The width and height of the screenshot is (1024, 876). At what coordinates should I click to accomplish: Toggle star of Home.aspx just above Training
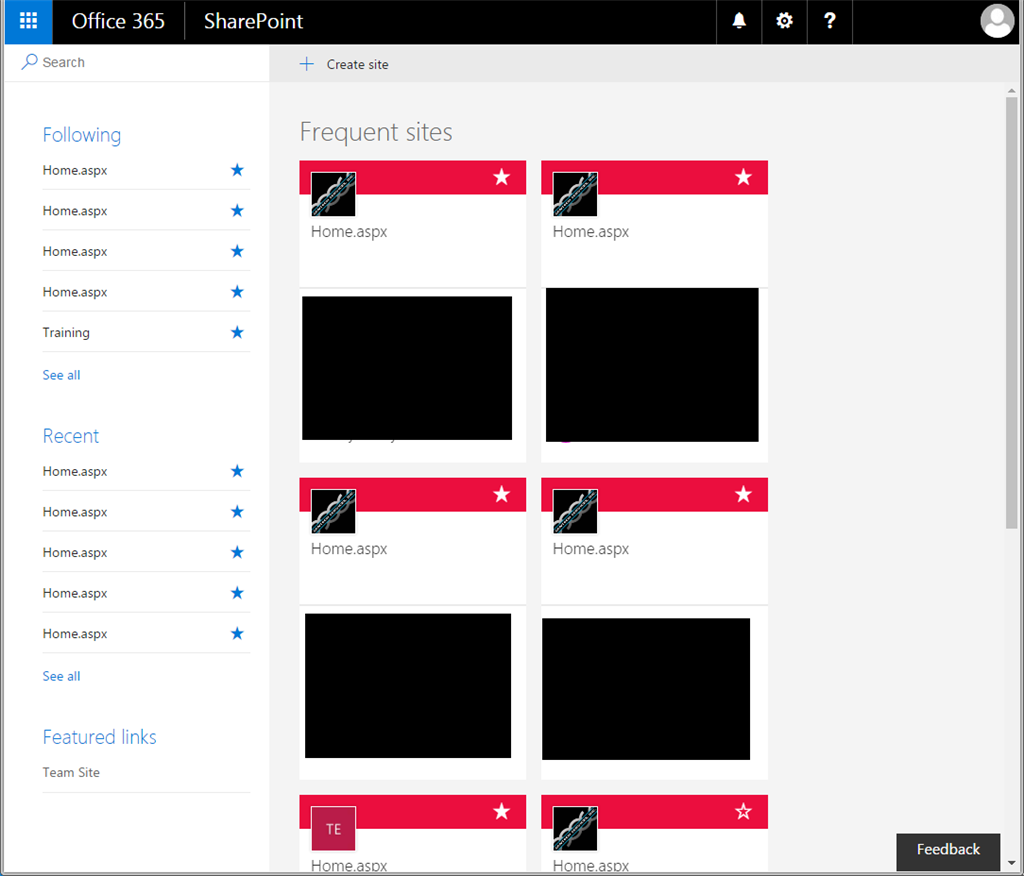pos(237,292)
